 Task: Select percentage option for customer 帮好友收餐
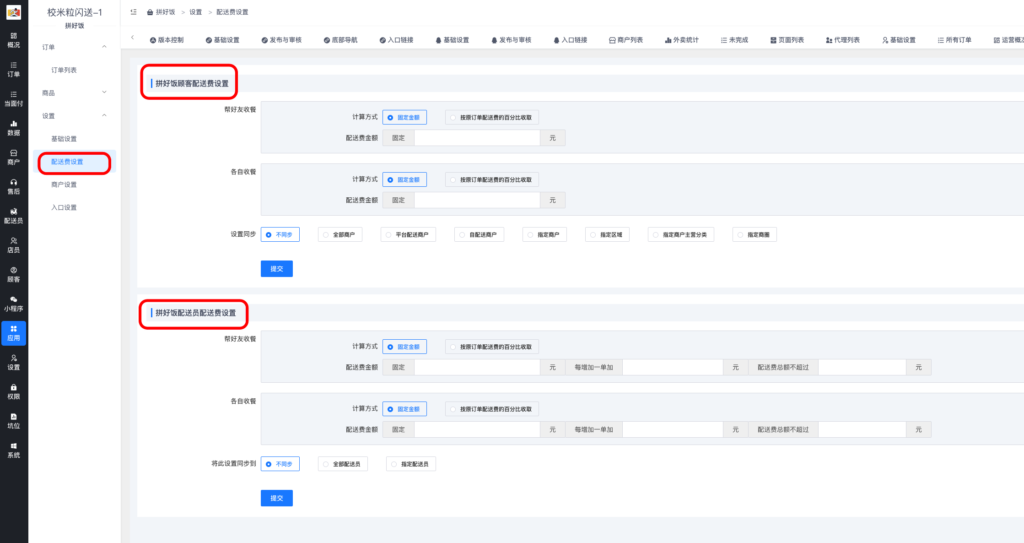[492, 118]
